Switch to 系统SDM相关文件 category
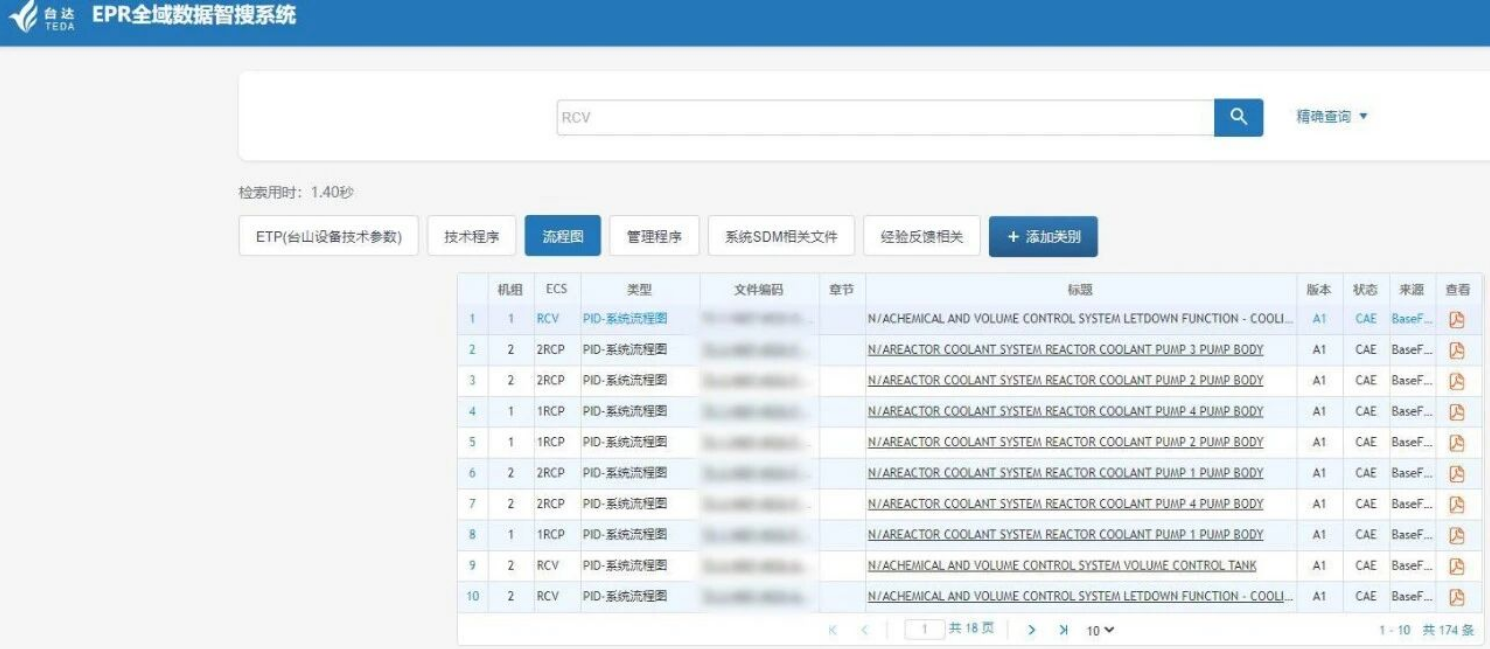Viewport: 1490px width, 649px height. pyautogui.click(x=782, y=237)
